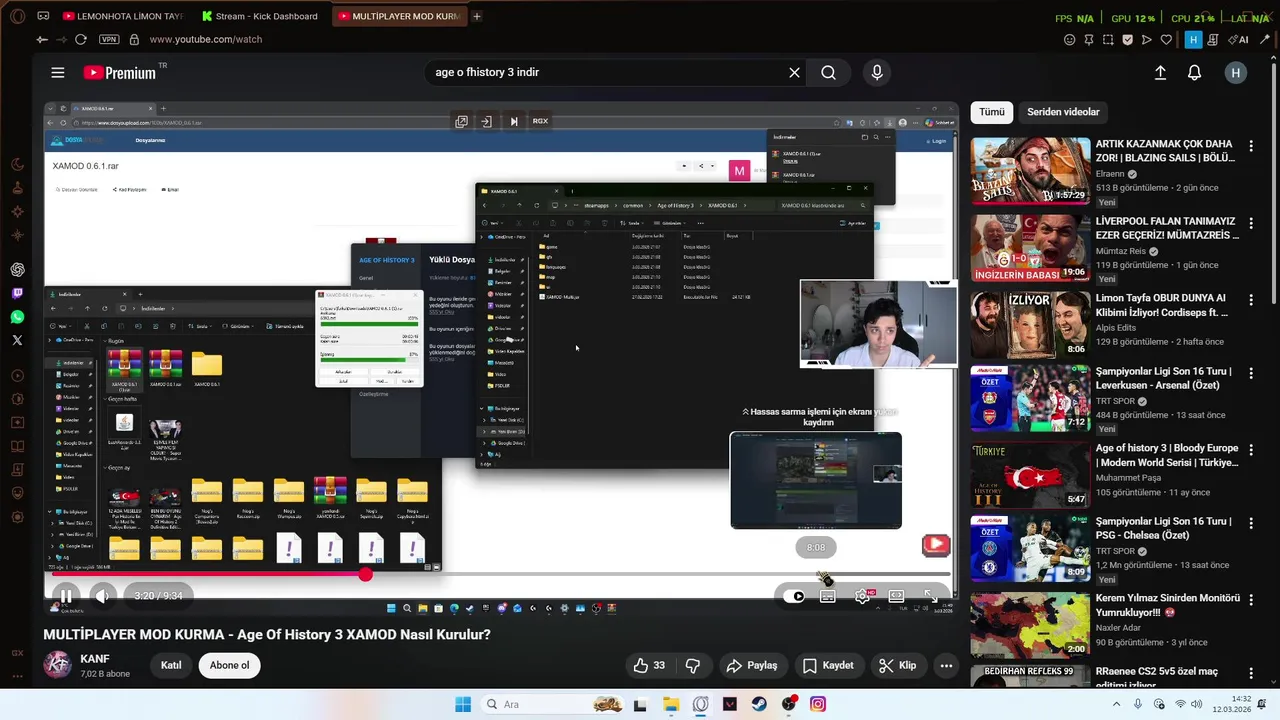Switch to Stream - Kick Dashboard tab
1280x720 pixels.
(x=260, y=16)
